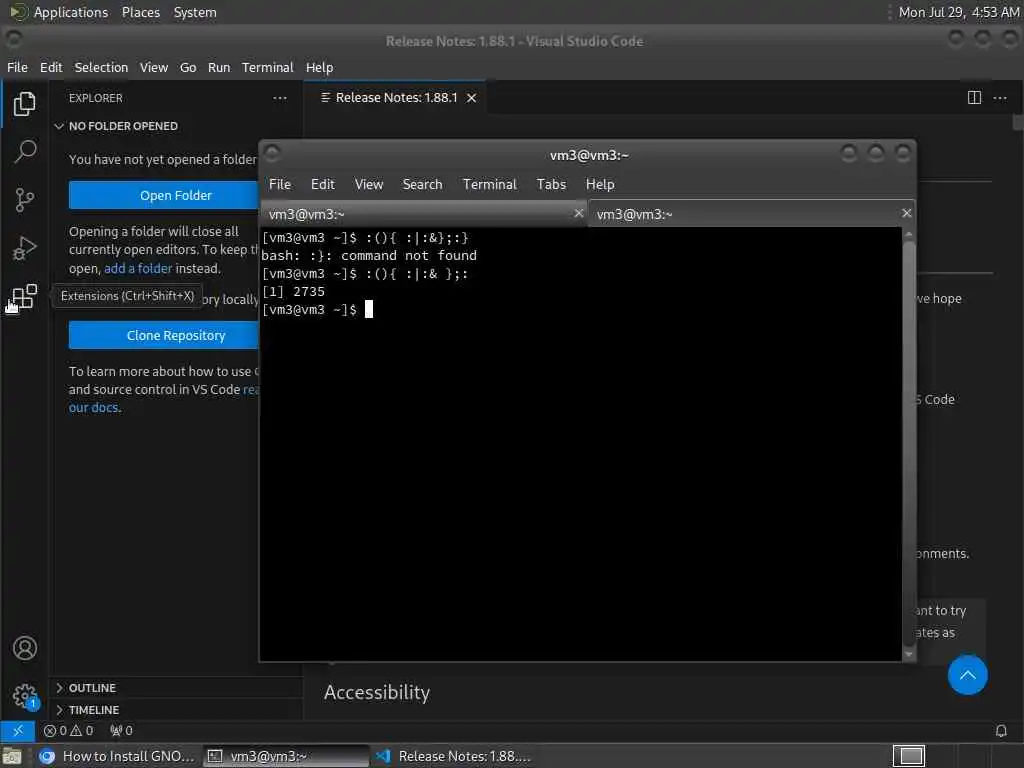Image resolution: width=1024 pixels, height=768 pixels.
Task: Open the System menu in top panel
Action: (x=195, y=12)
